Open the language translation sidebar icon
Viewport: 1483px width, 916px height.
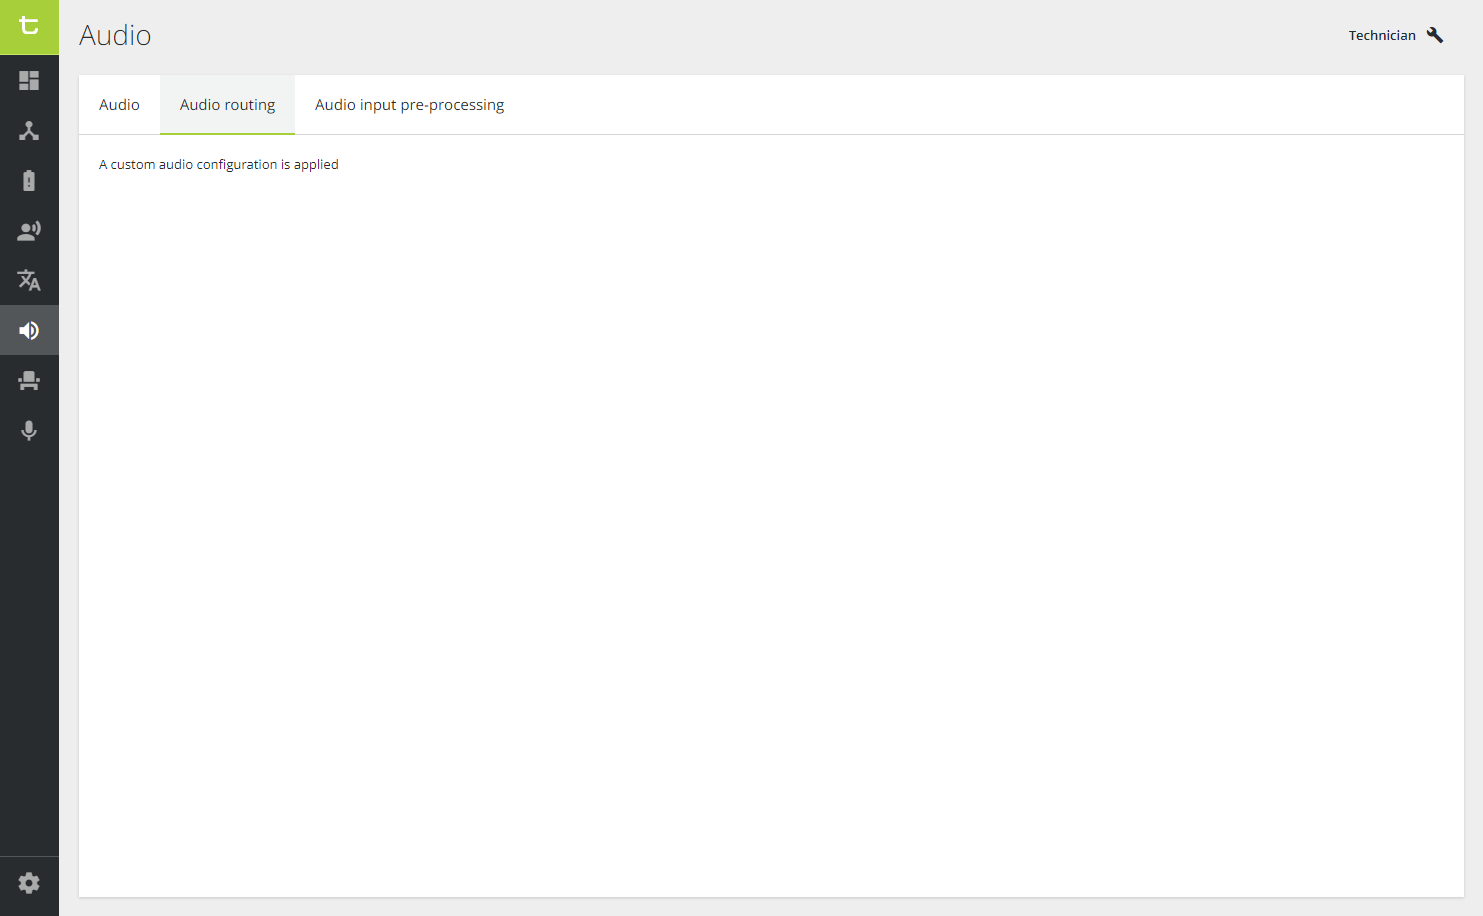click(x=29, y=280)
